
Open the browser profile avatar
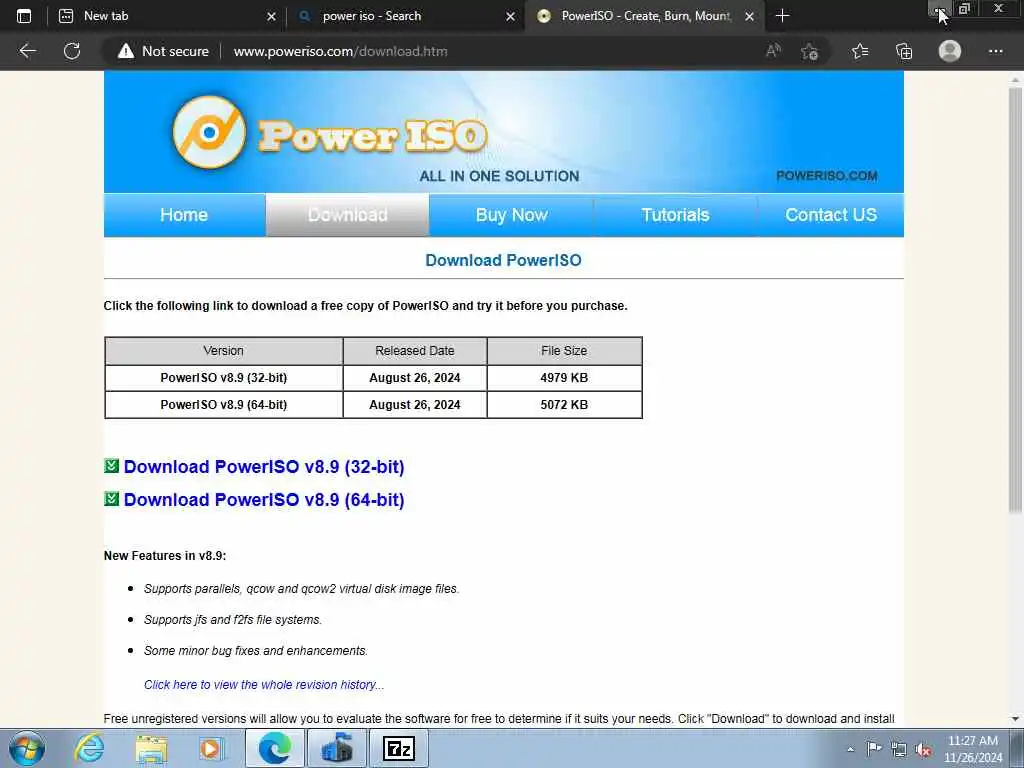pyautogui.click(x=950, y=51)
